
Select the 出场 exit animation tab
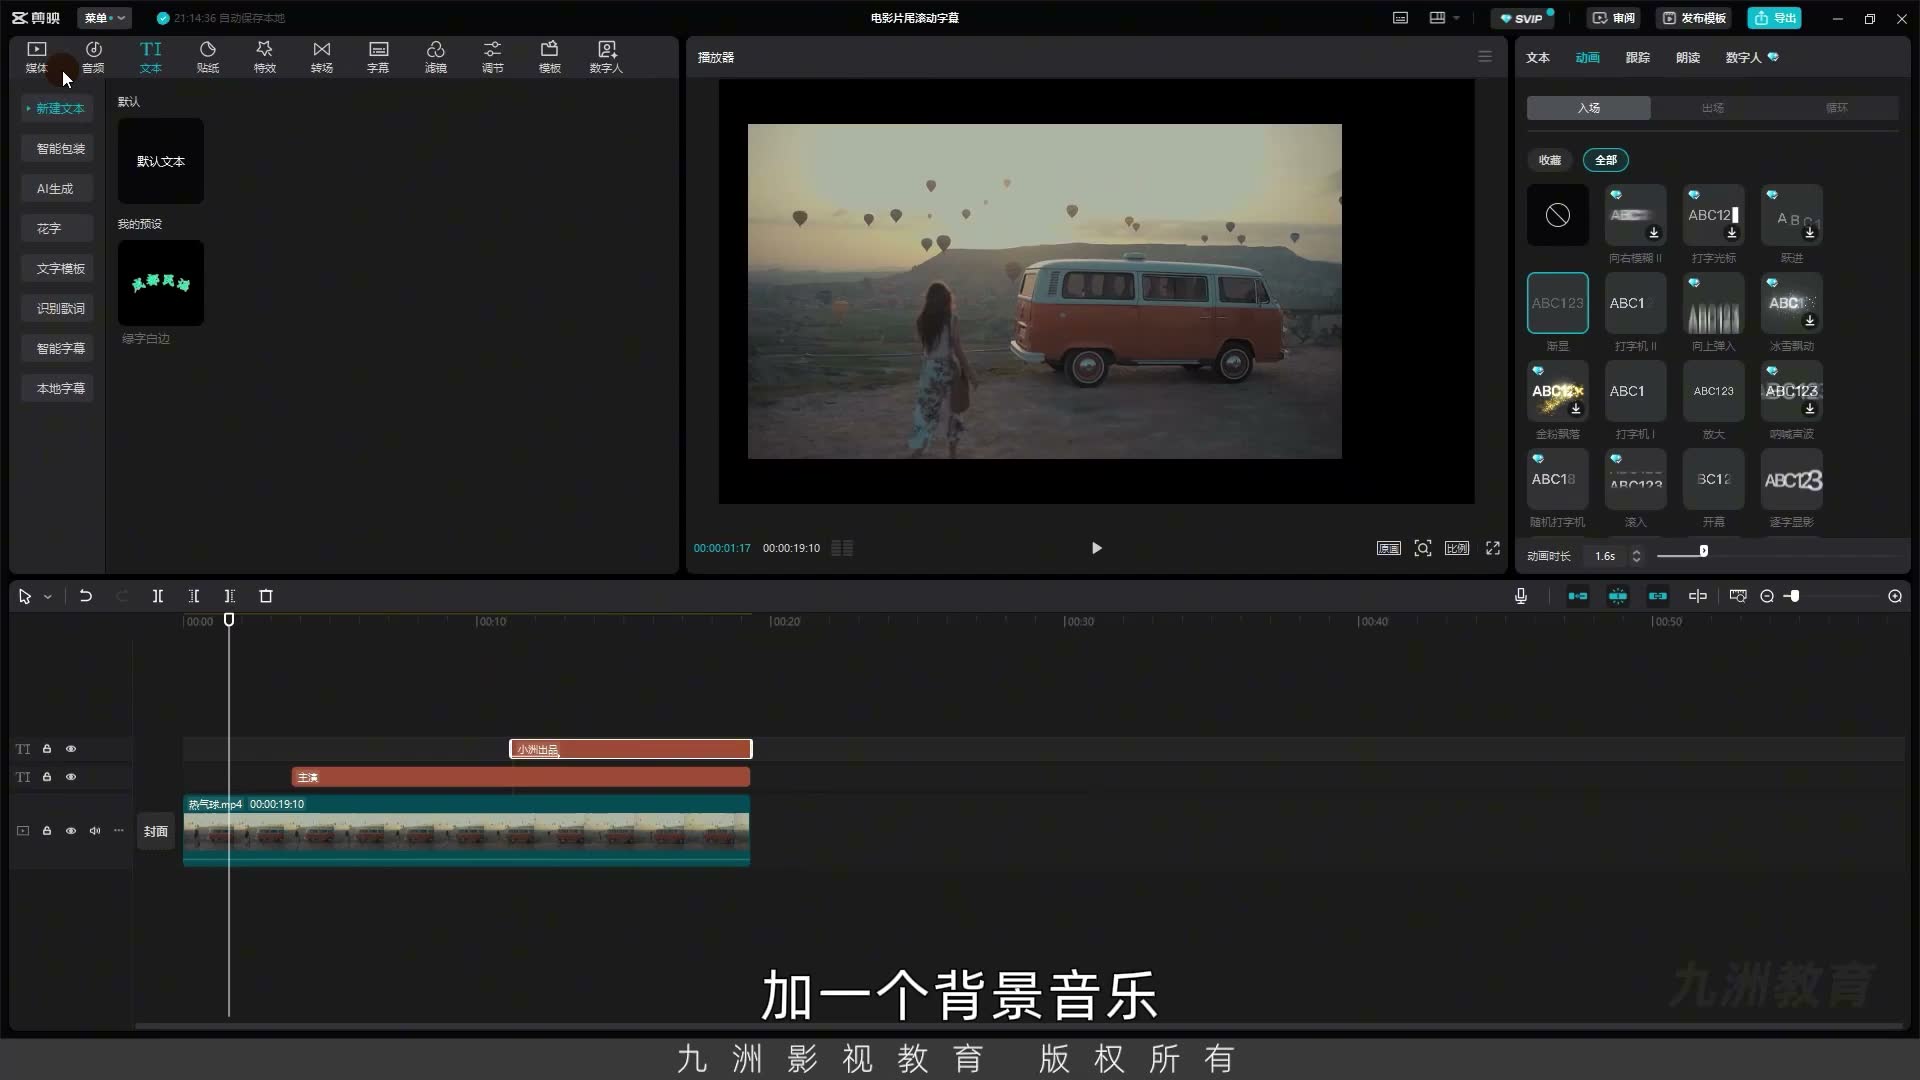click(1713, 108)
